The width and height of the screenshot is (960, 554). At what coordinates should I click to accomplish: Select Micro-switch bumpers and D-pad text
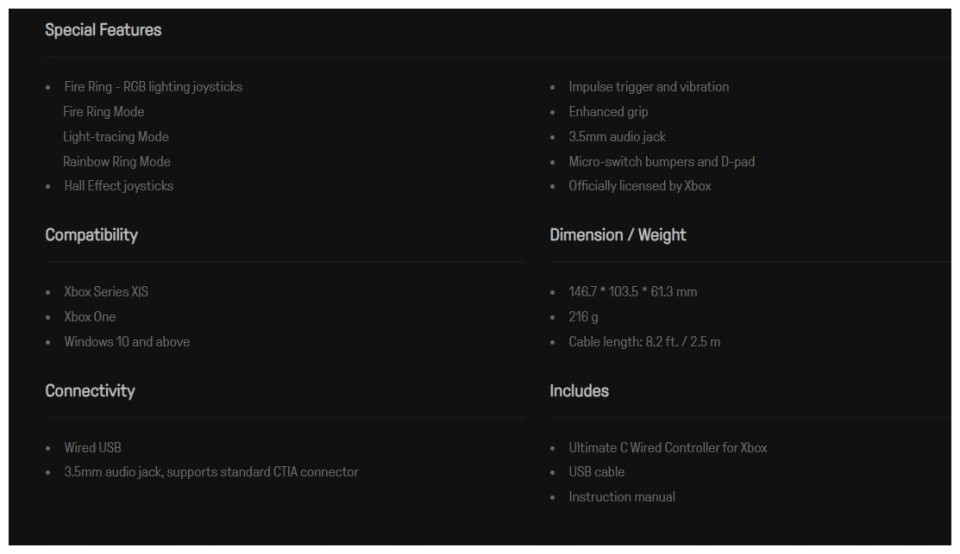click(x=662, y=162)
